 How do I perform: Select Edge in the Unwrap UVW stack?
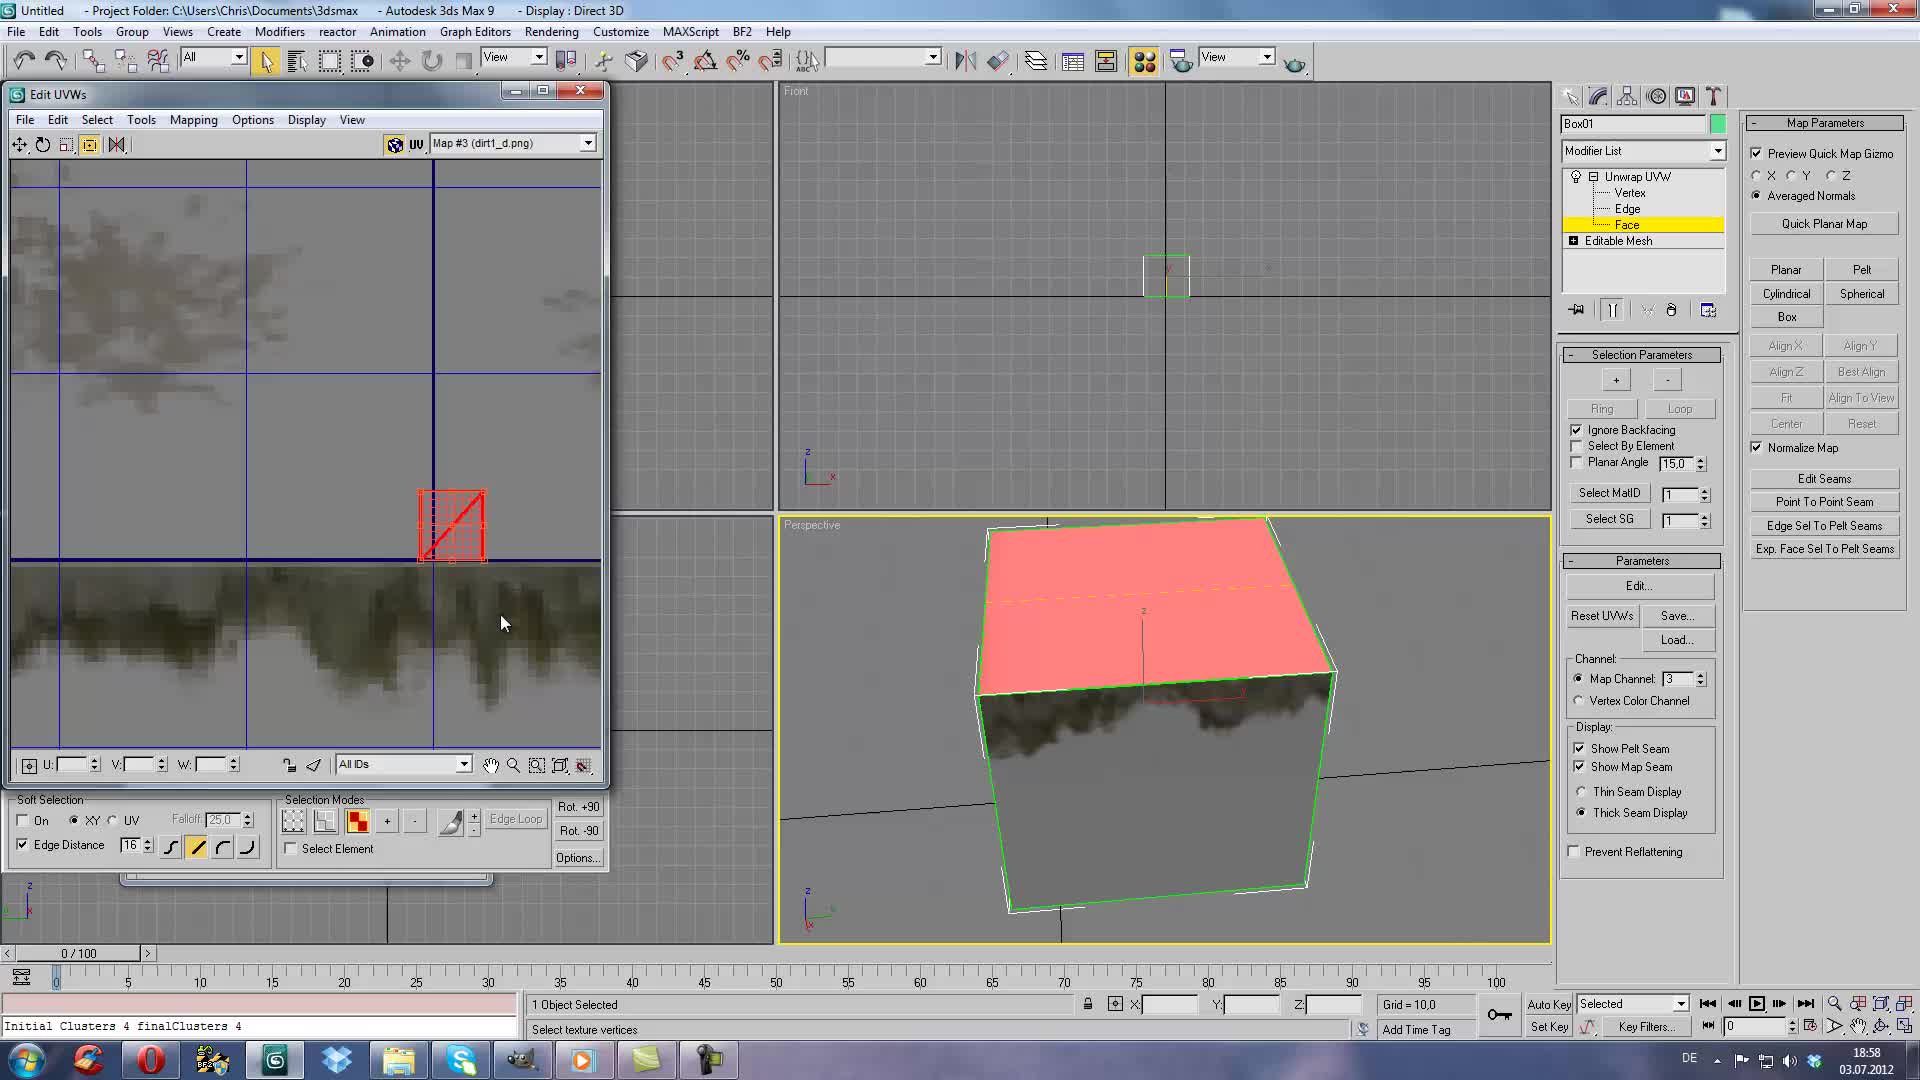coord(1628,209)
